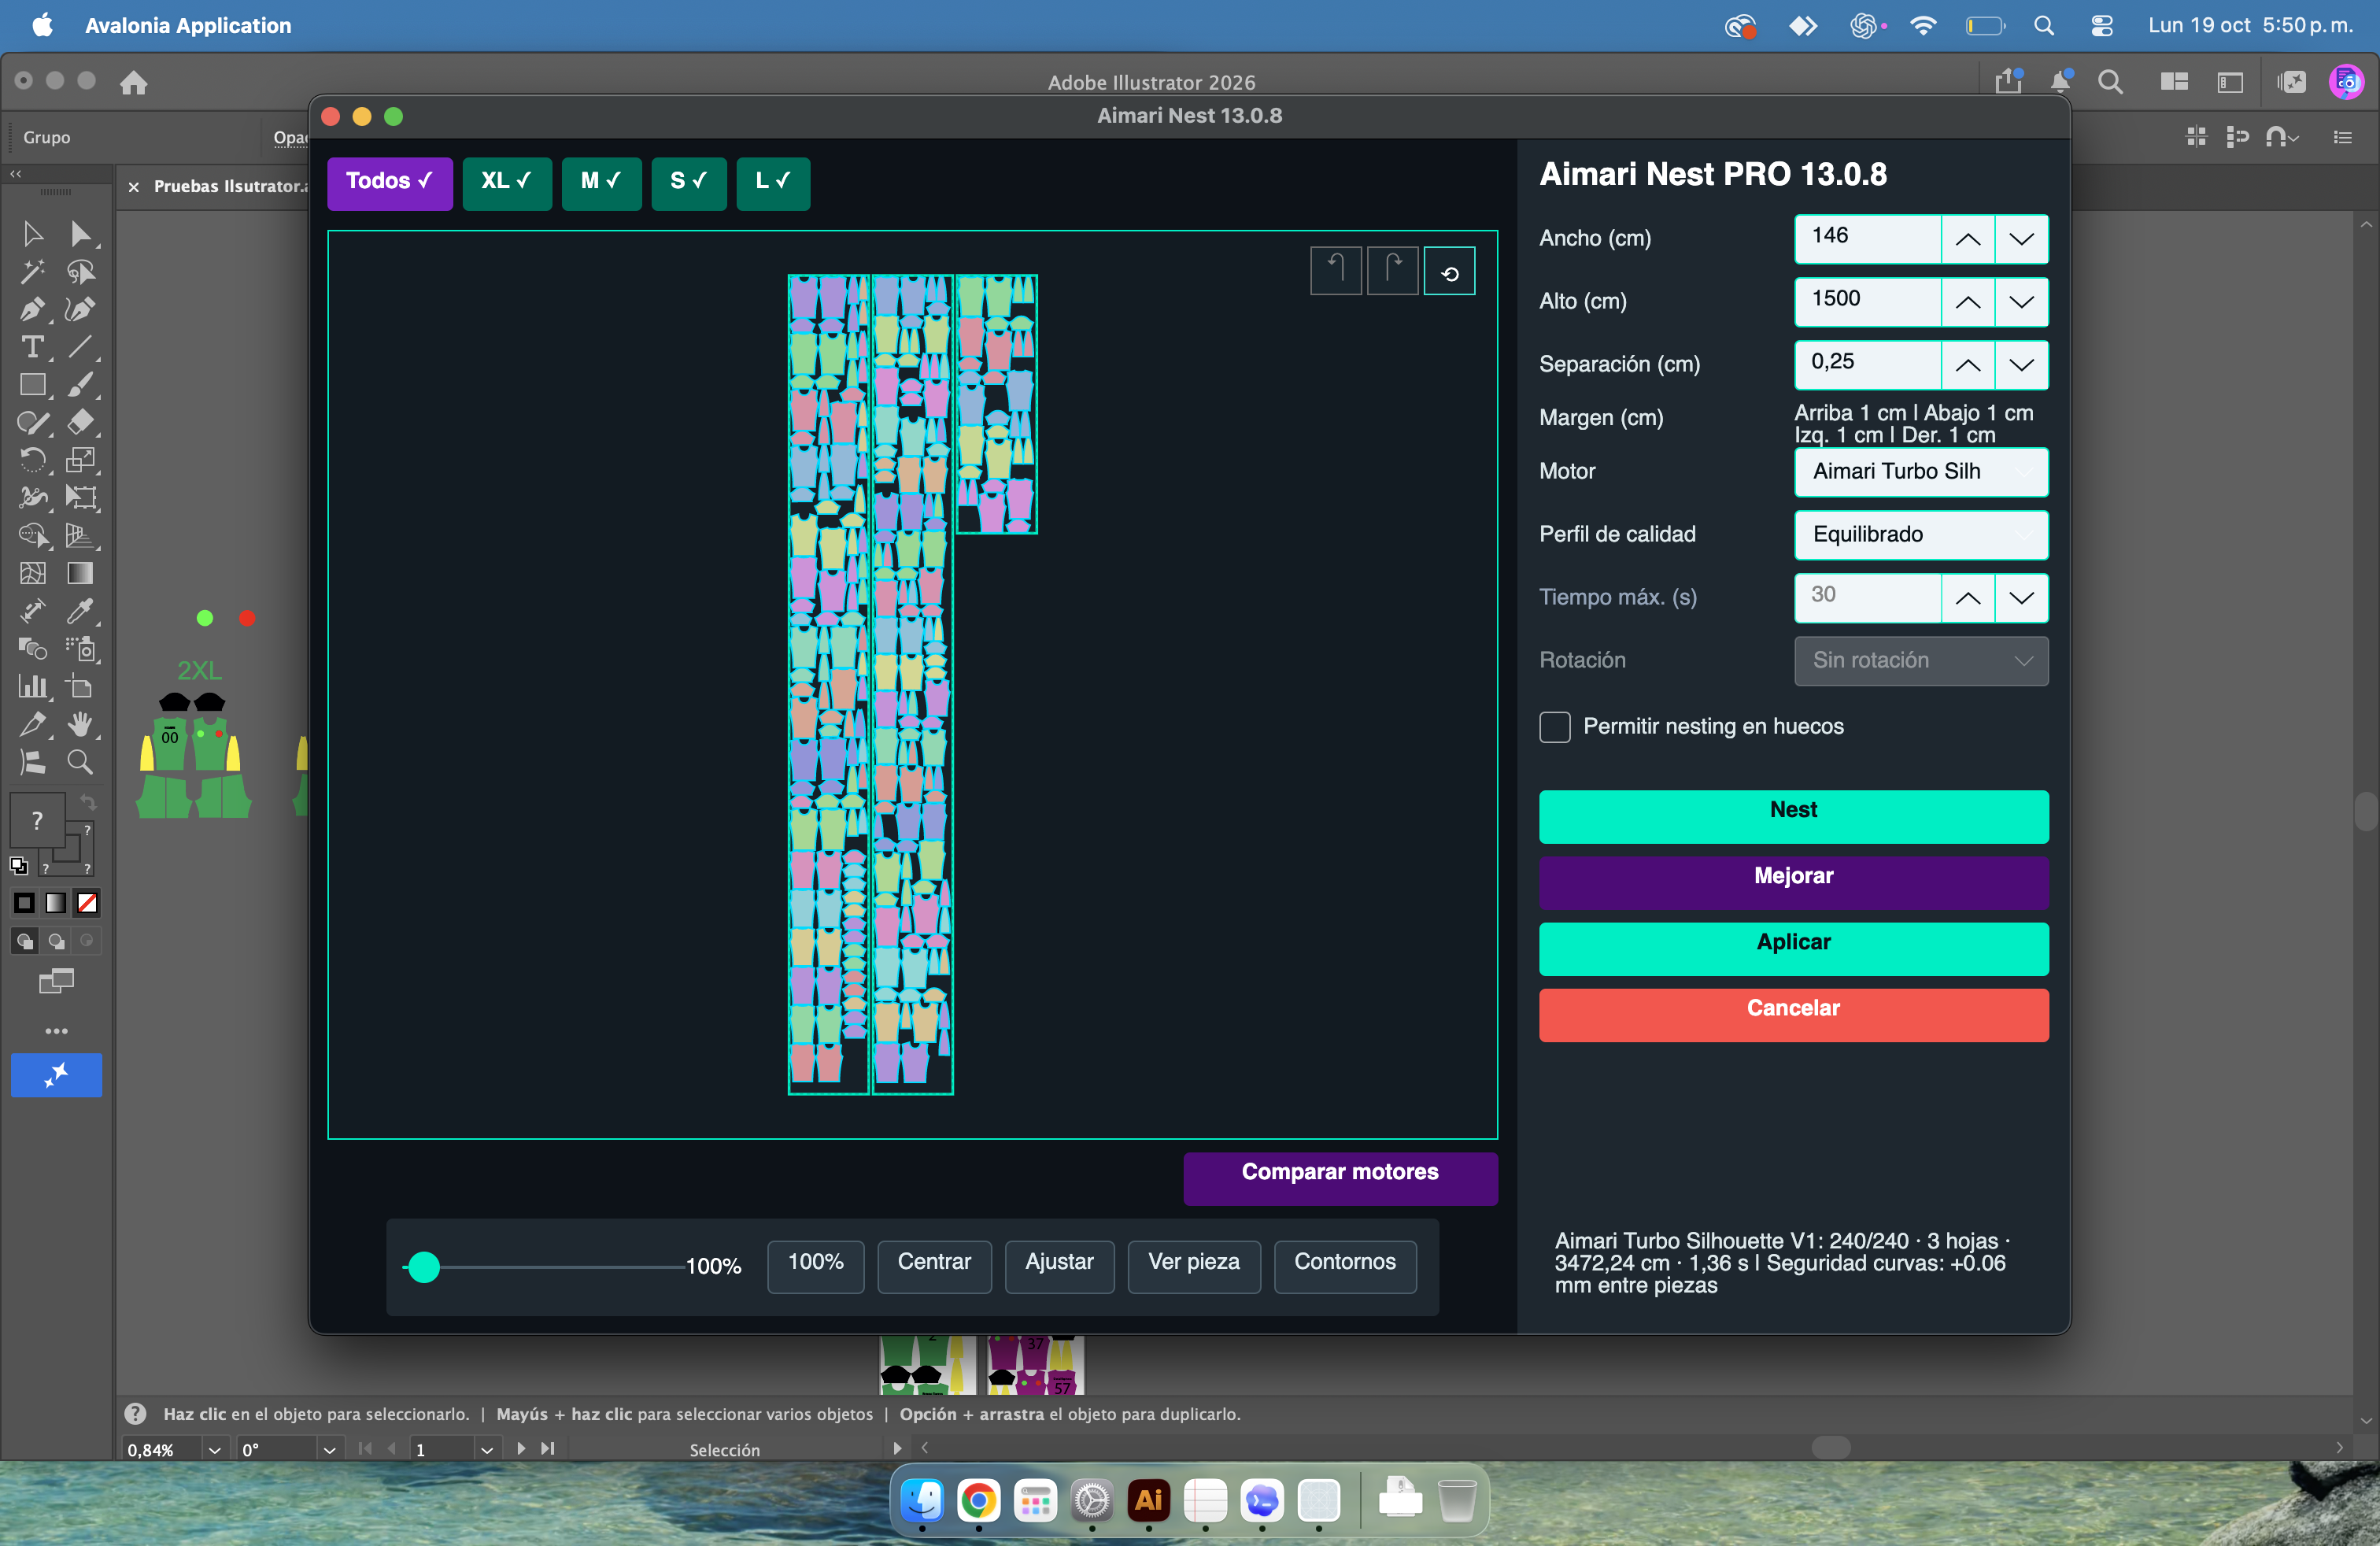This screenshot has width=2380, height=1546.
Task: Click the rotate left icon in preview
Action: pos(1336,271)
